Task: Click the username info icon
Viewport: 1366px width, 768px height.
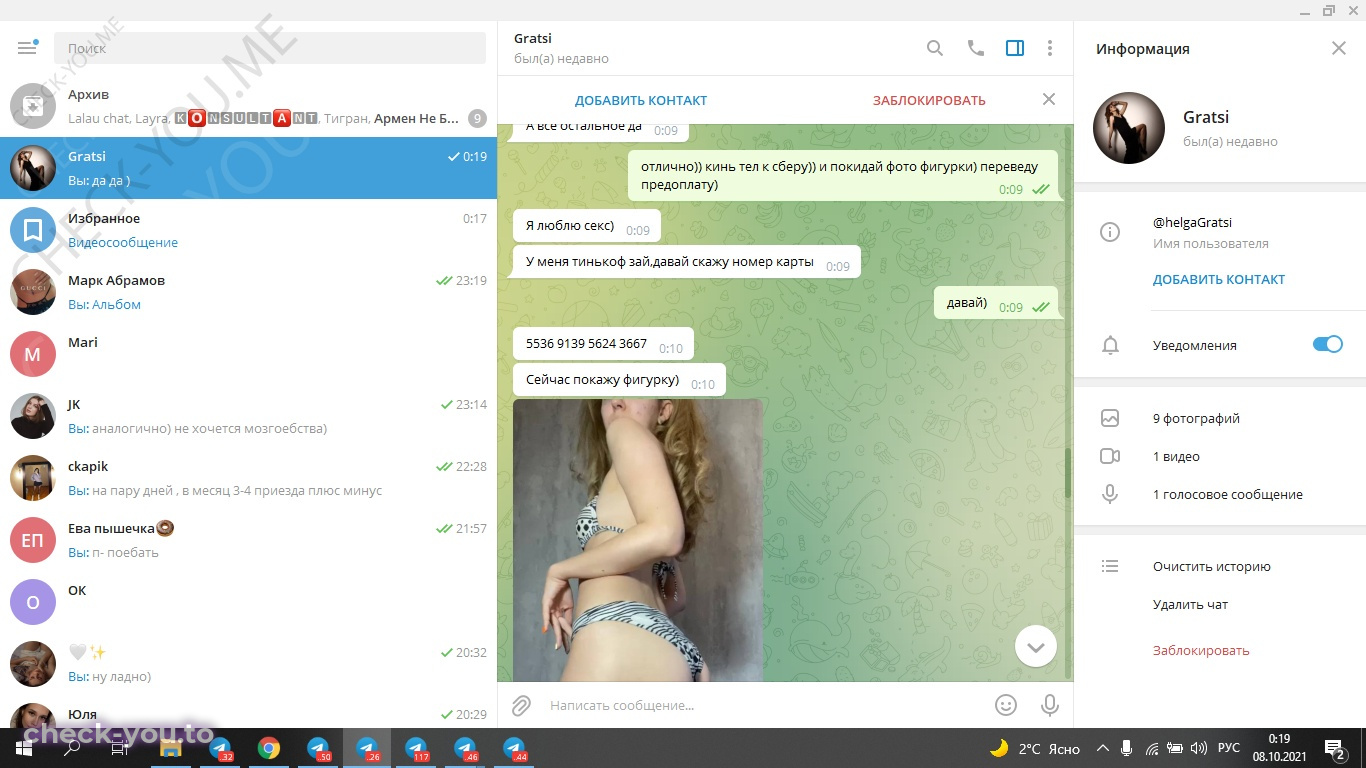Action: [1109, 232]
